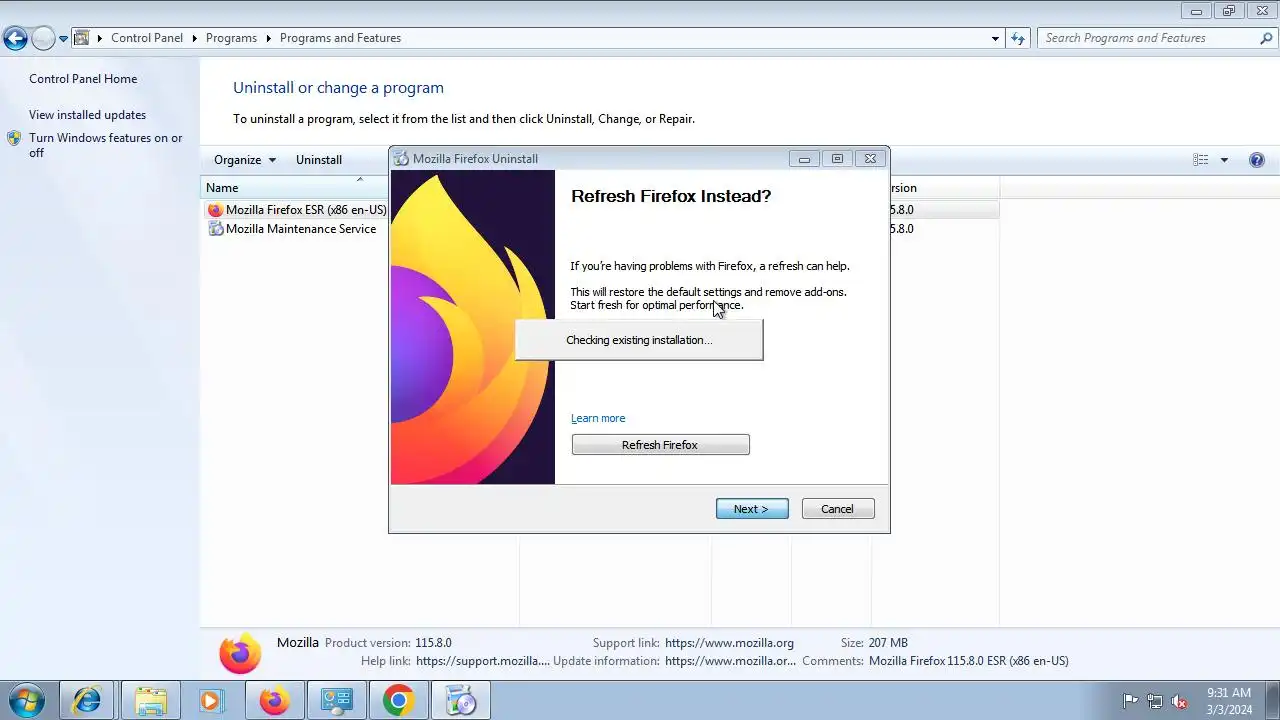Open the address bar history dropdown
Screen dimensions: 1280x720
pos(995,38)
